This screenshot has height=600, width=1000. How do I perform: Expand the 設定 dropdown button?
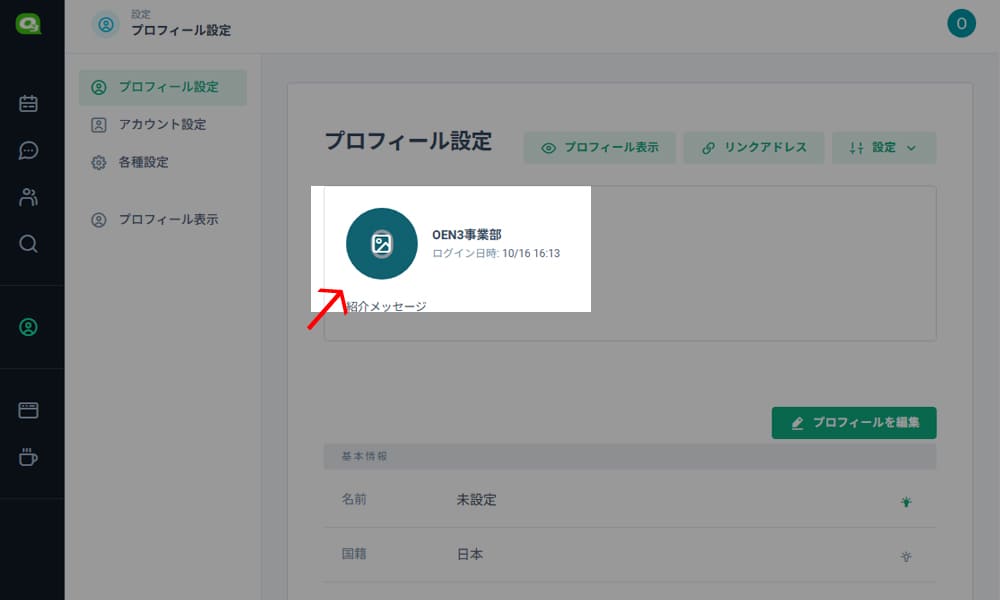883,148
